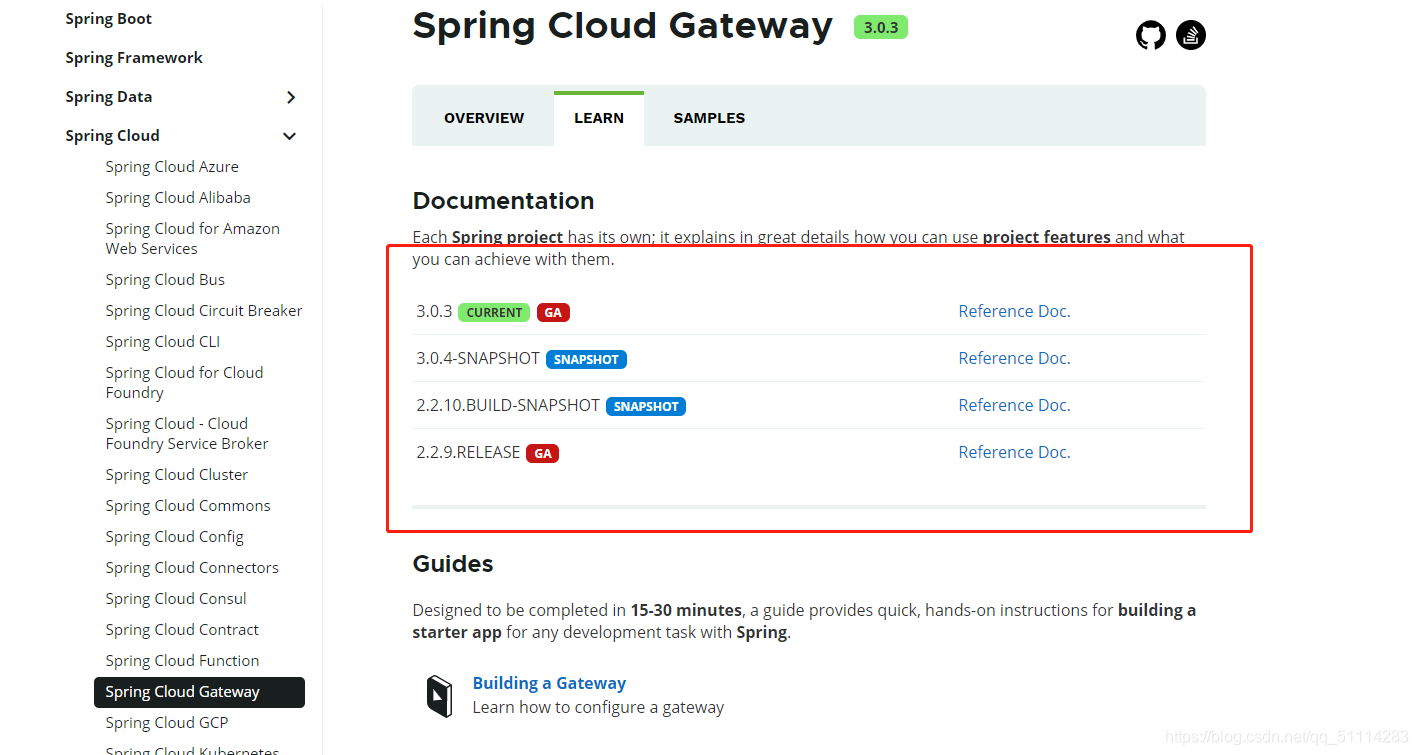The image size is (1418, 755).
Task: Open the Spring Data sidebar entry
Action: pos(109,97)
